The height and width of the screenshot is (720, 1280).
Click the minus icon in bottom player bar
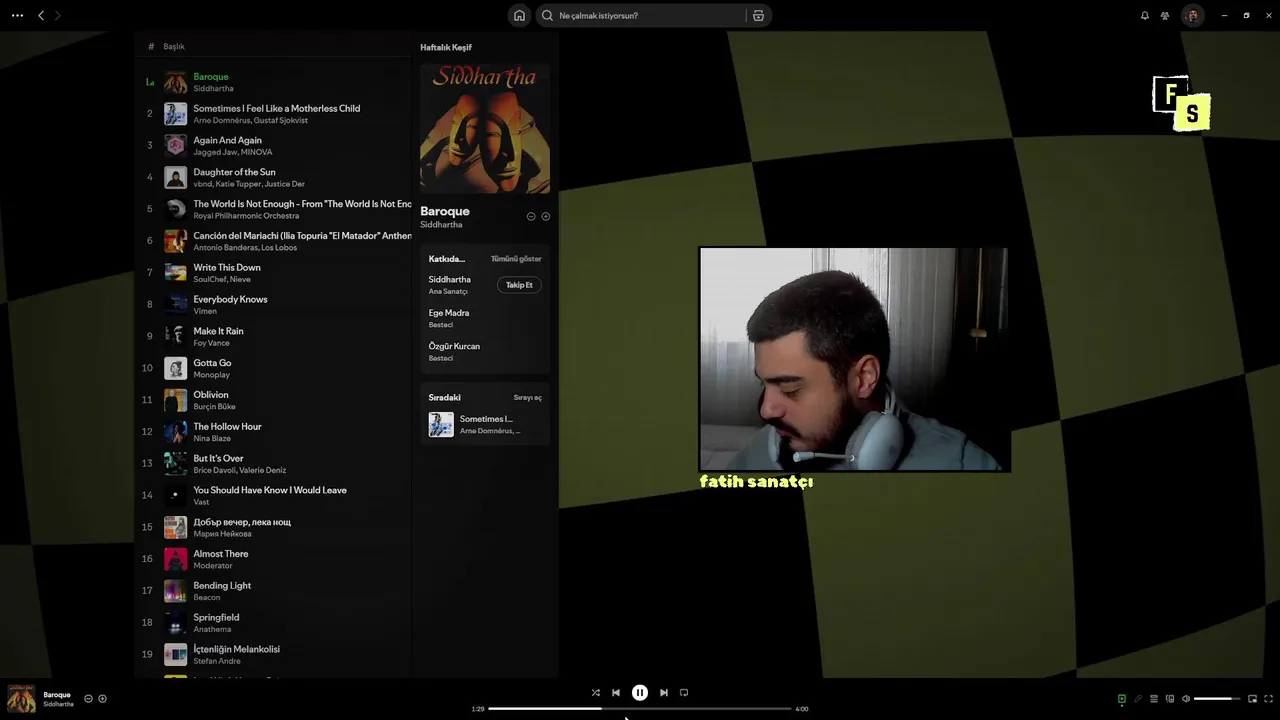[x=88, y=699]
